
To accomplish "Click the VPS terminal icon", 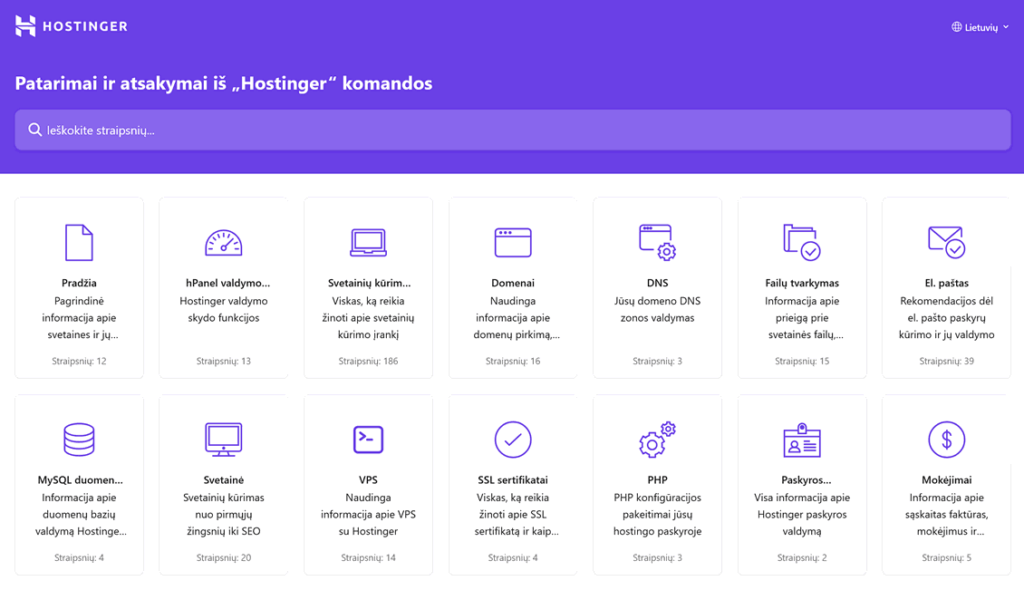I will pyautogui.click(x=368, y=439).
